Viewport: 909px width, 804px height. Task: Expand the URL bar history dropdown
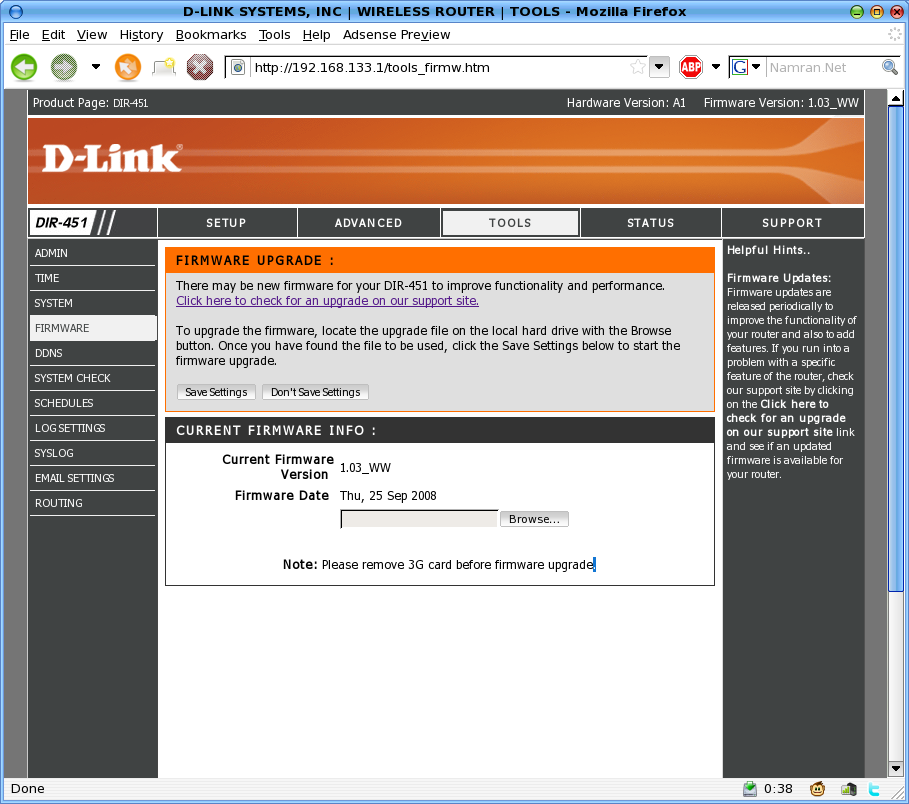click(x=659, y=68)
